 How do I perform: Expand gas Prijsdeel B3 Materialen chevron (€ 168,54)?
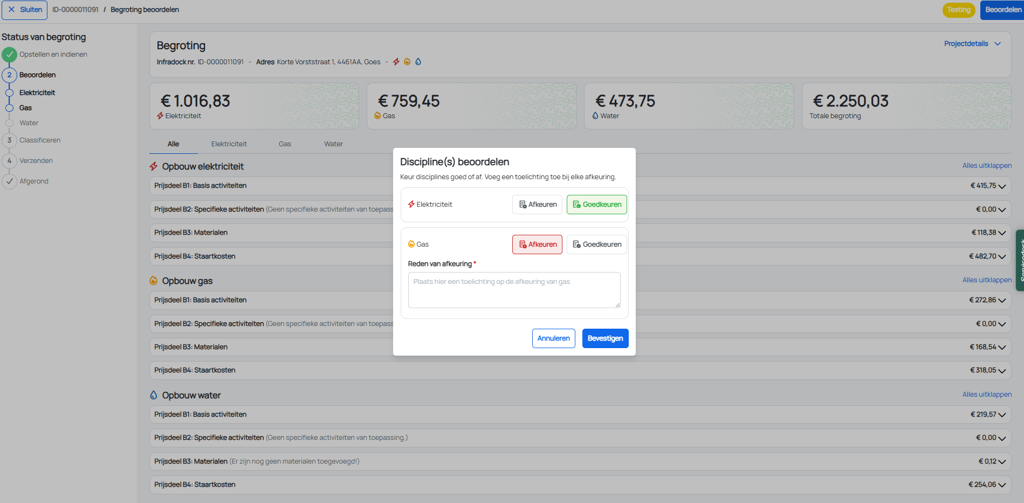coord(1002,347)
